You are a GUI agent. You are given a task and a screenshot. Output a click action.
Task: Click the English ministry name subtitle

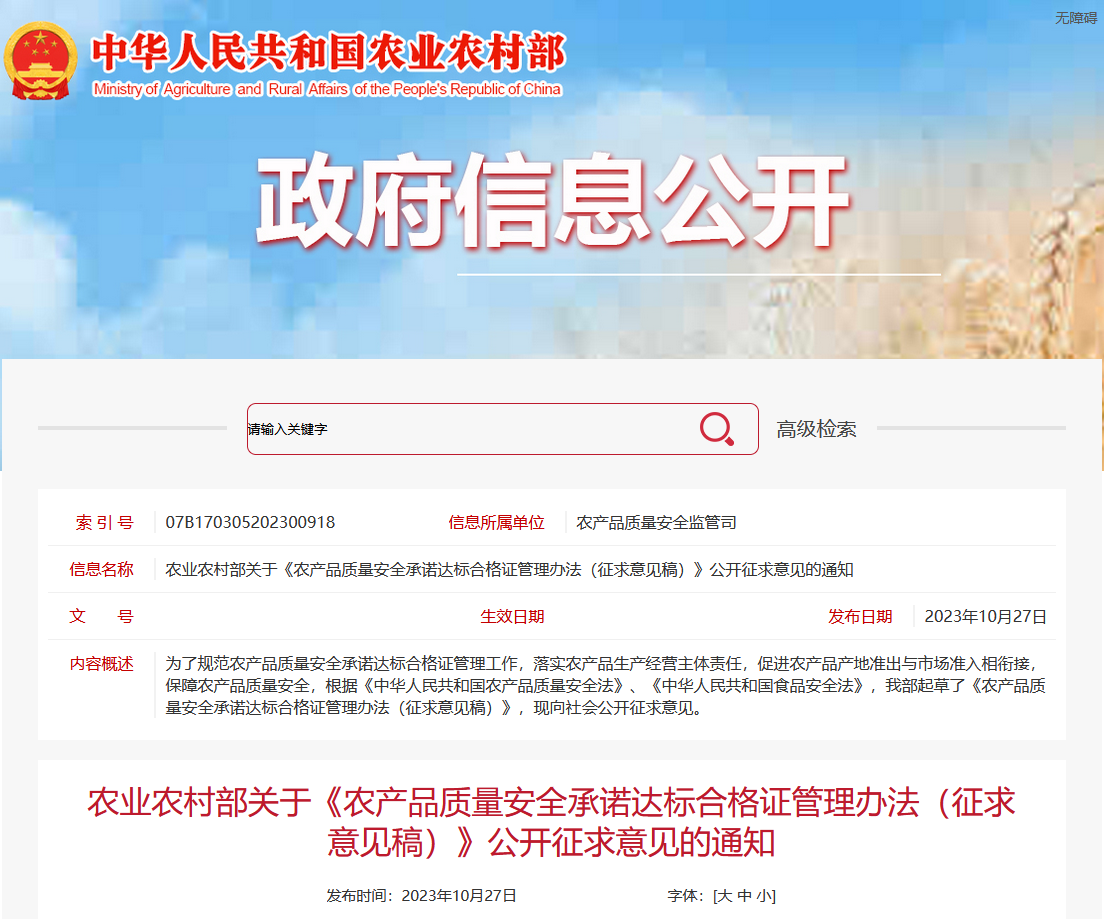327,89
